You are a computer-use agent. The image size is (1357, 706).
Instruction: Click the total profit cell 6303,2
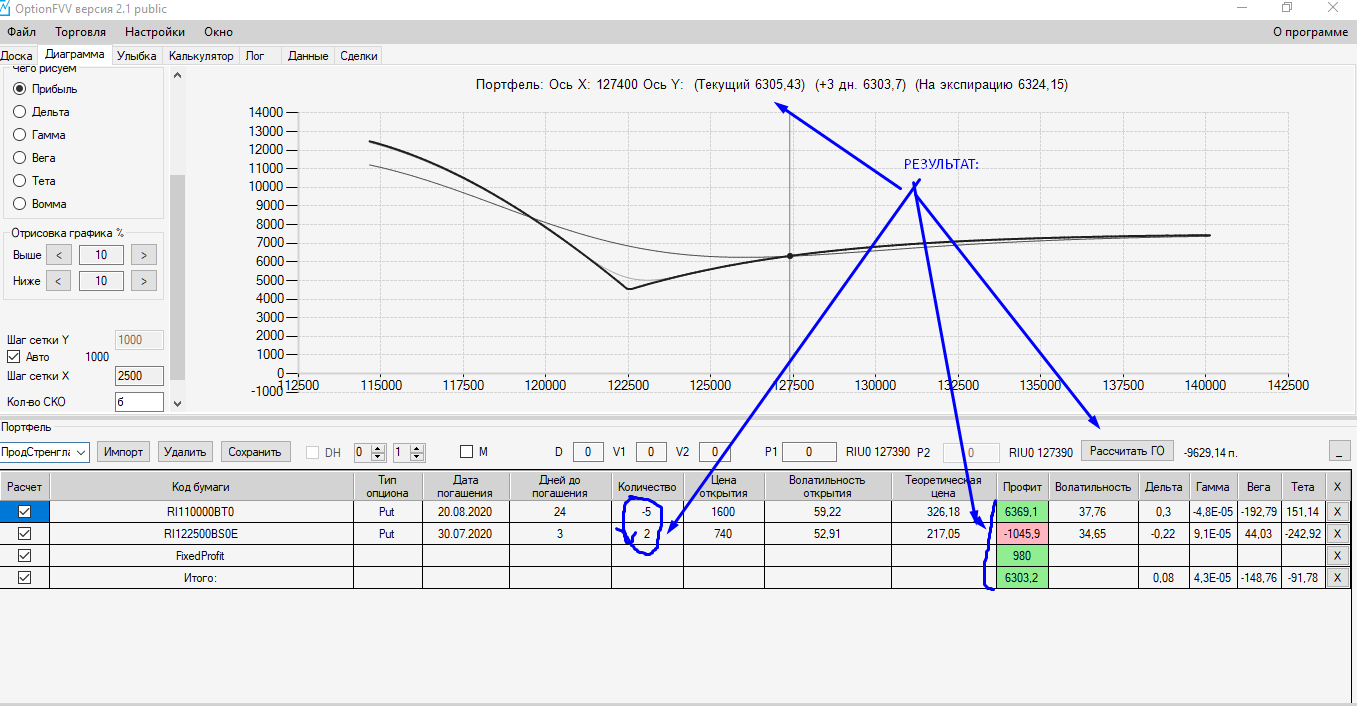1020,577
